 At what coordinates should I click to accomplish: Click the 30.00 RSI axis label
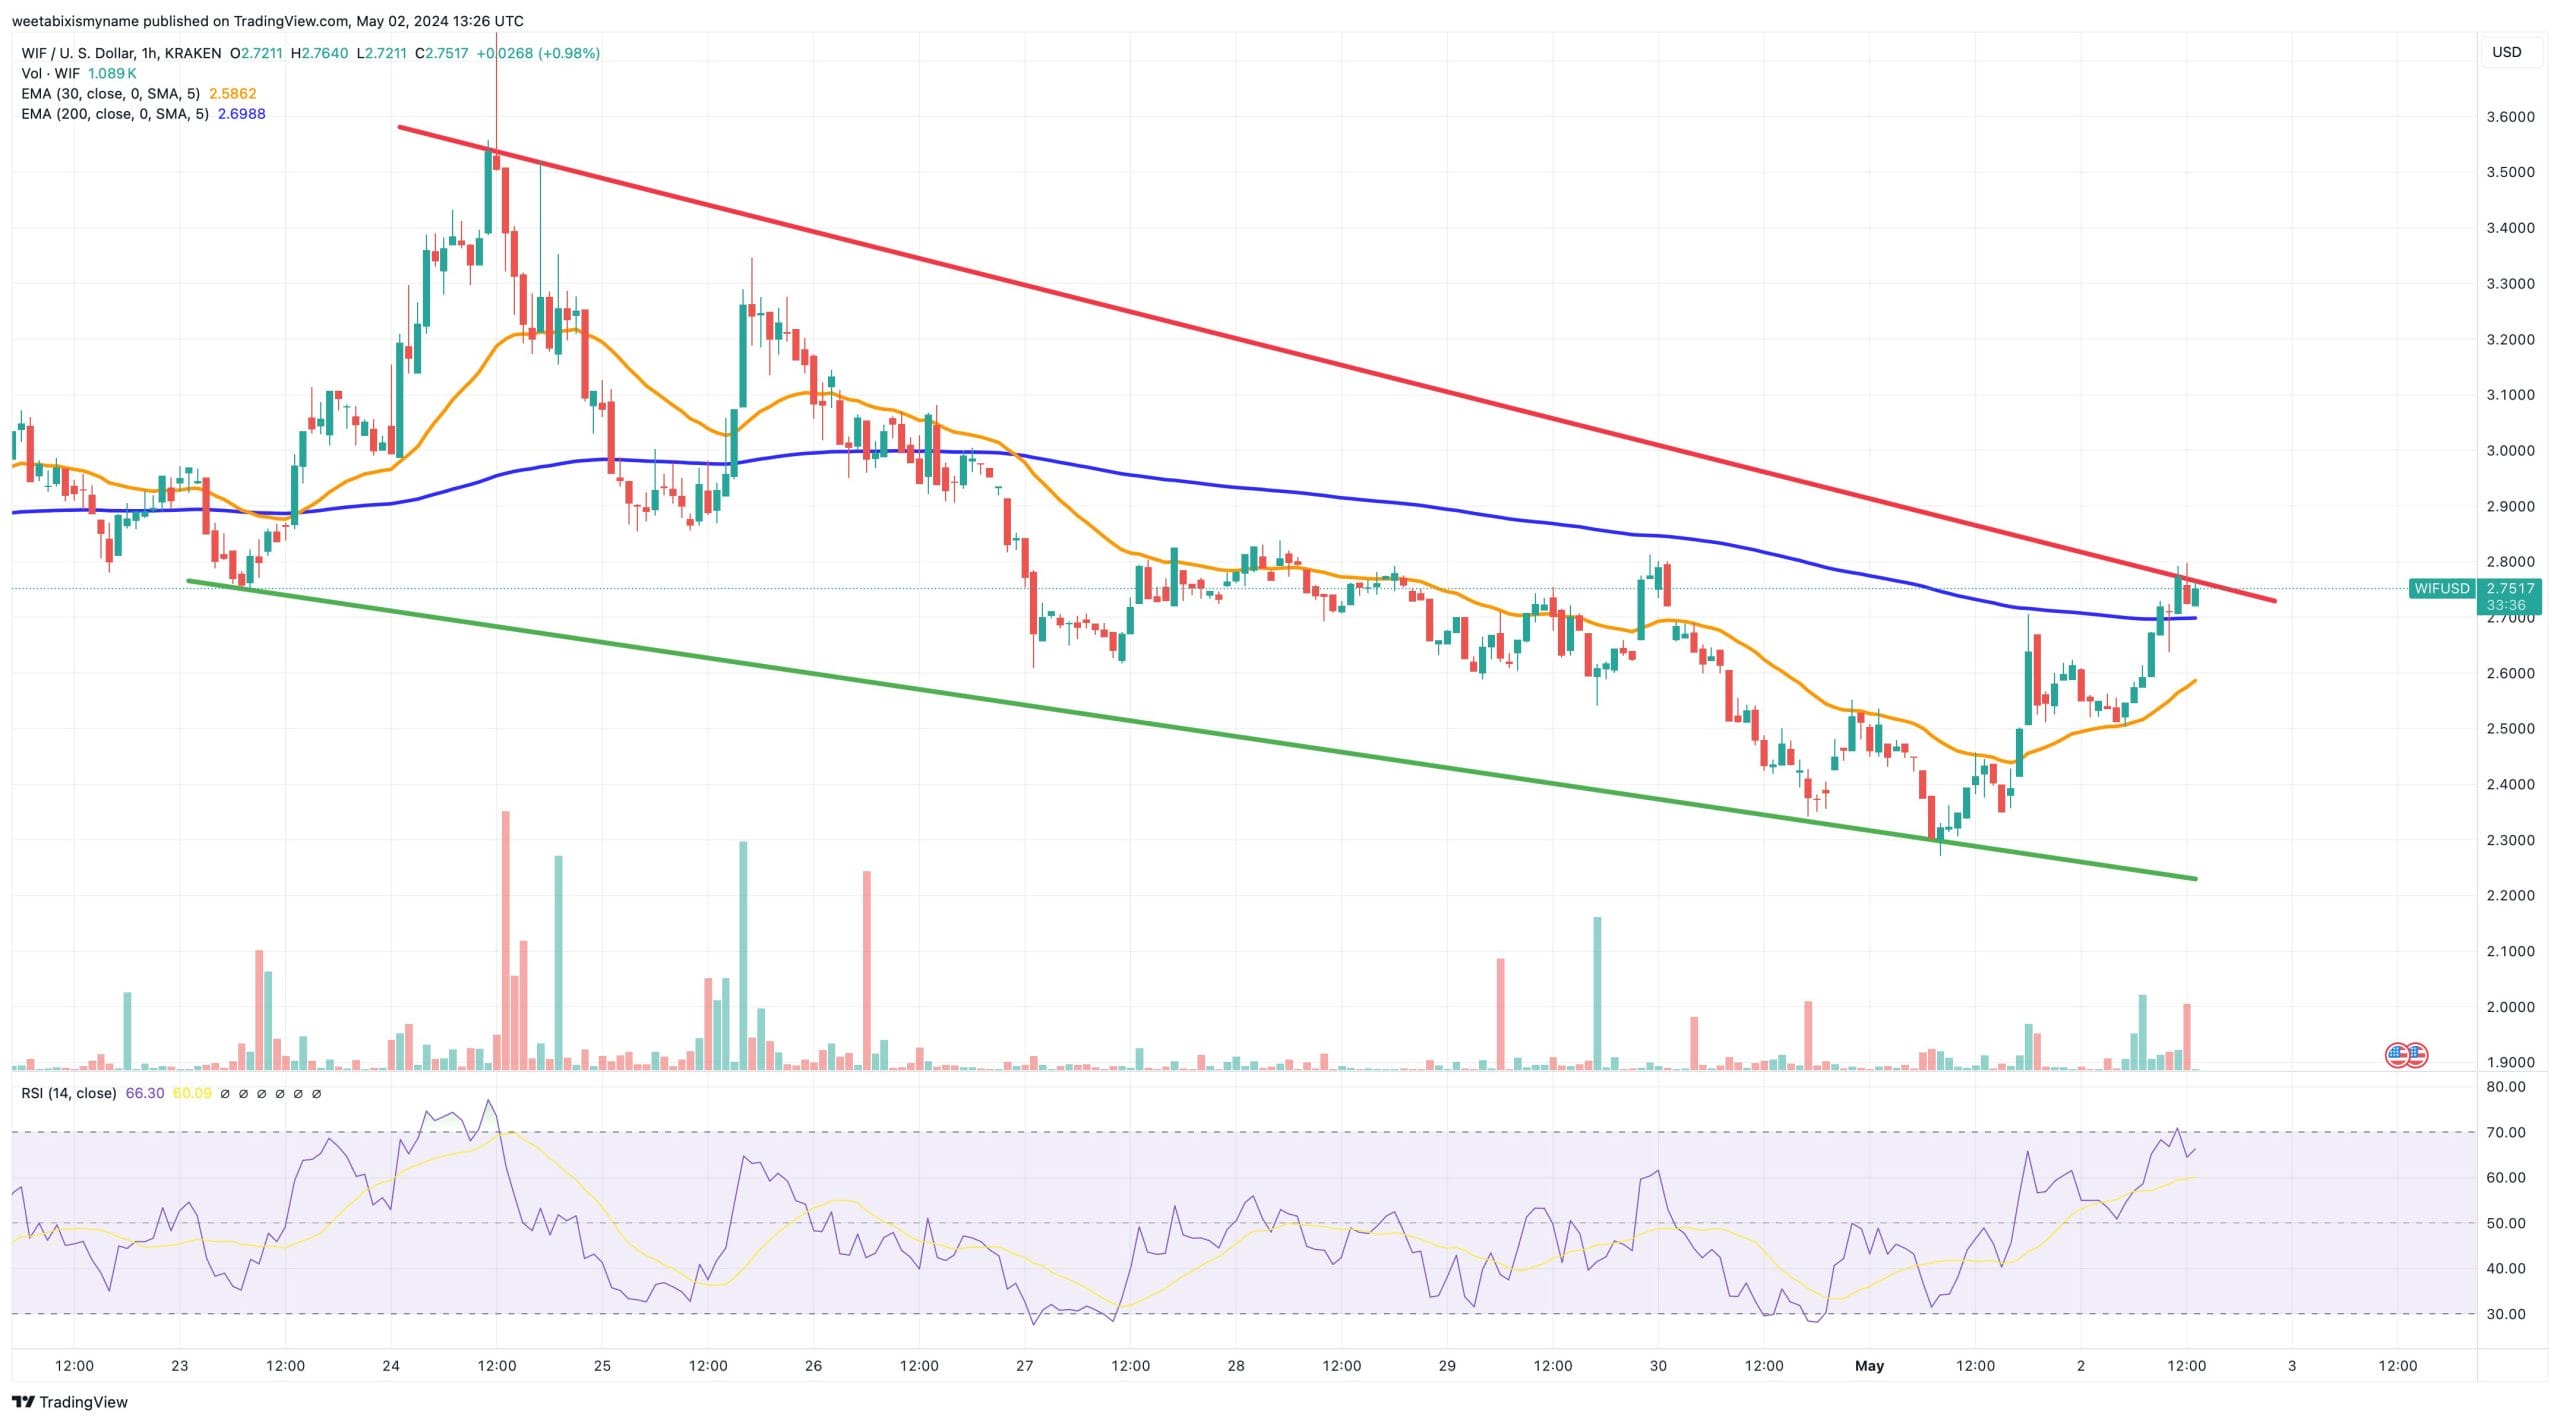point(2506,1314)
